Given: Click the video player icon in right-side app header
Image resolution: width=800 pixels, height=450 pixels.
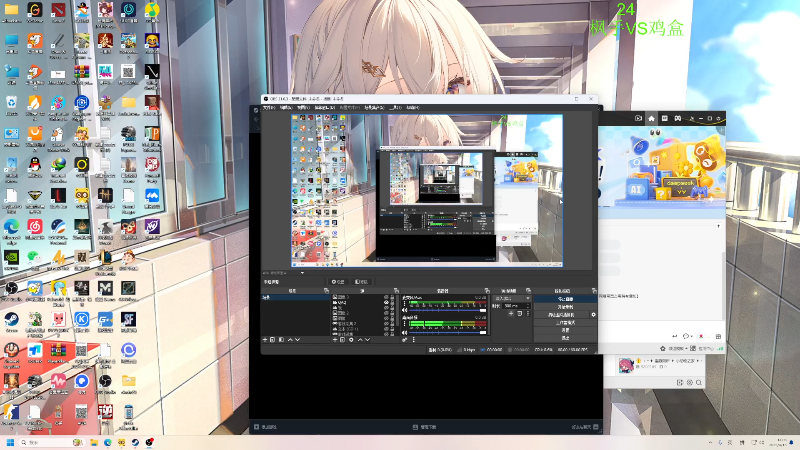Looking at the screenshot, I should pyautogui.click(x=638, y=118).
